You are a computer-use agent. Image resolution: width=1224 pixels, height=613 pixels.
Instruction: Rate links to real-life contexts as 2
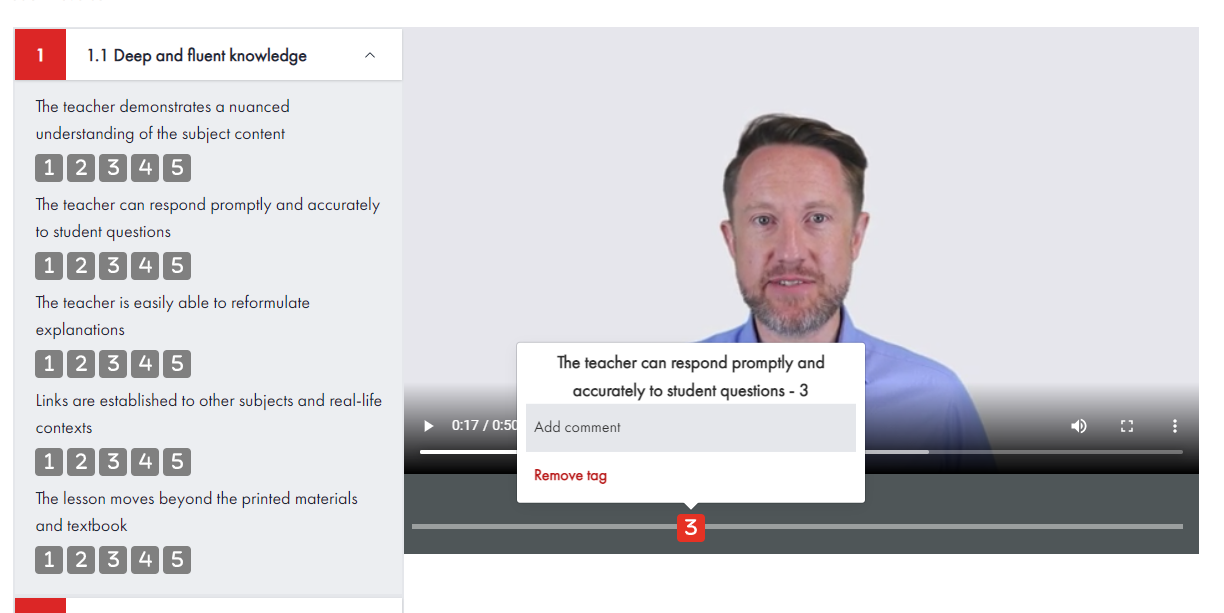[x=81, y=462]
